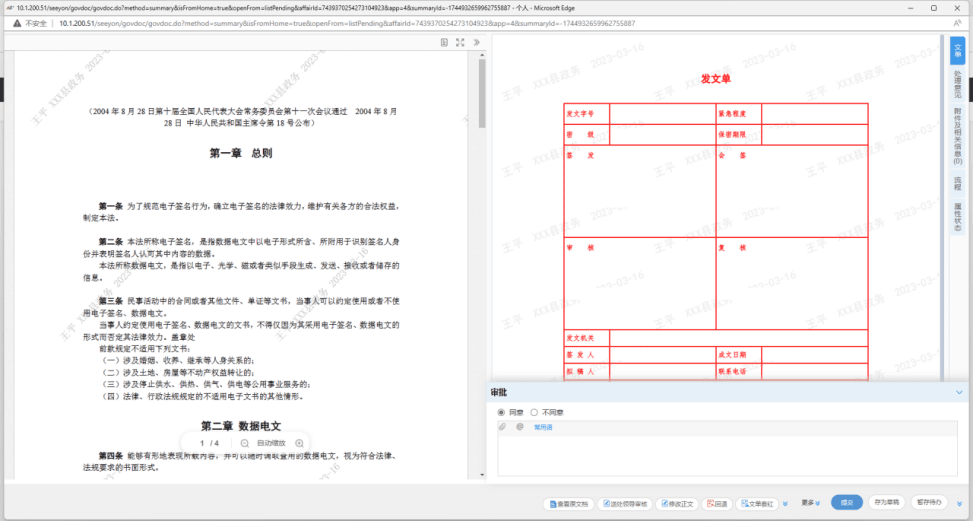Collapse the 审批 panel chevron
This screenshot has height=521, width=974.
[x=959, y=392]
